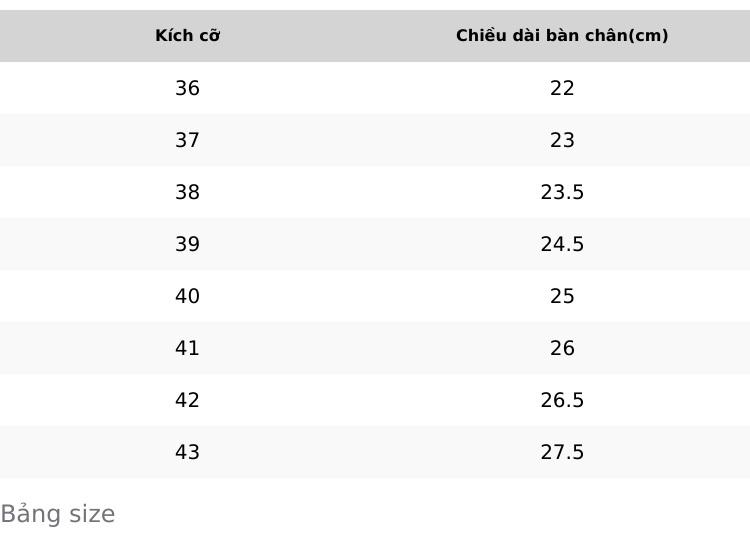Select size 41 cell
This screenshot has width=750, height=550.
[188, 348]
